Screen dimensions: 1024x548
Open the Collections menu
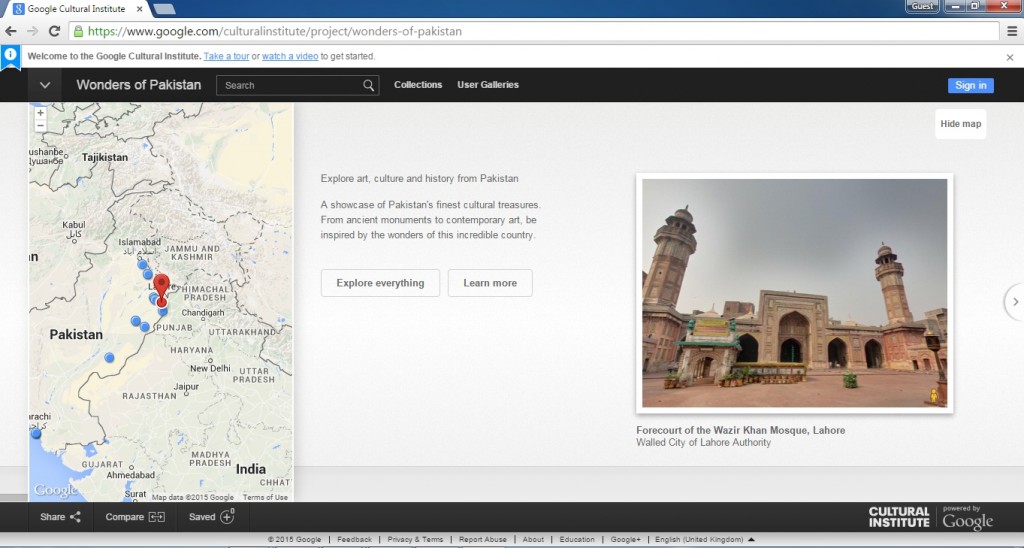[418, 85]
